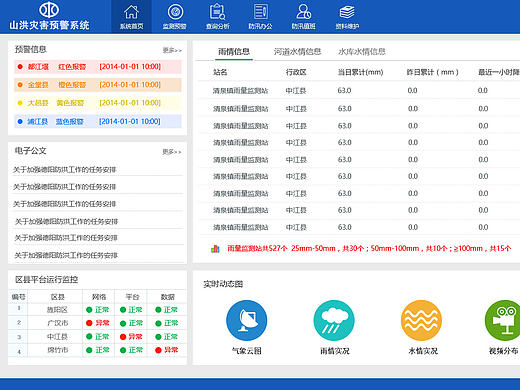Click 网络 header in district table

(x=99, y=297)
